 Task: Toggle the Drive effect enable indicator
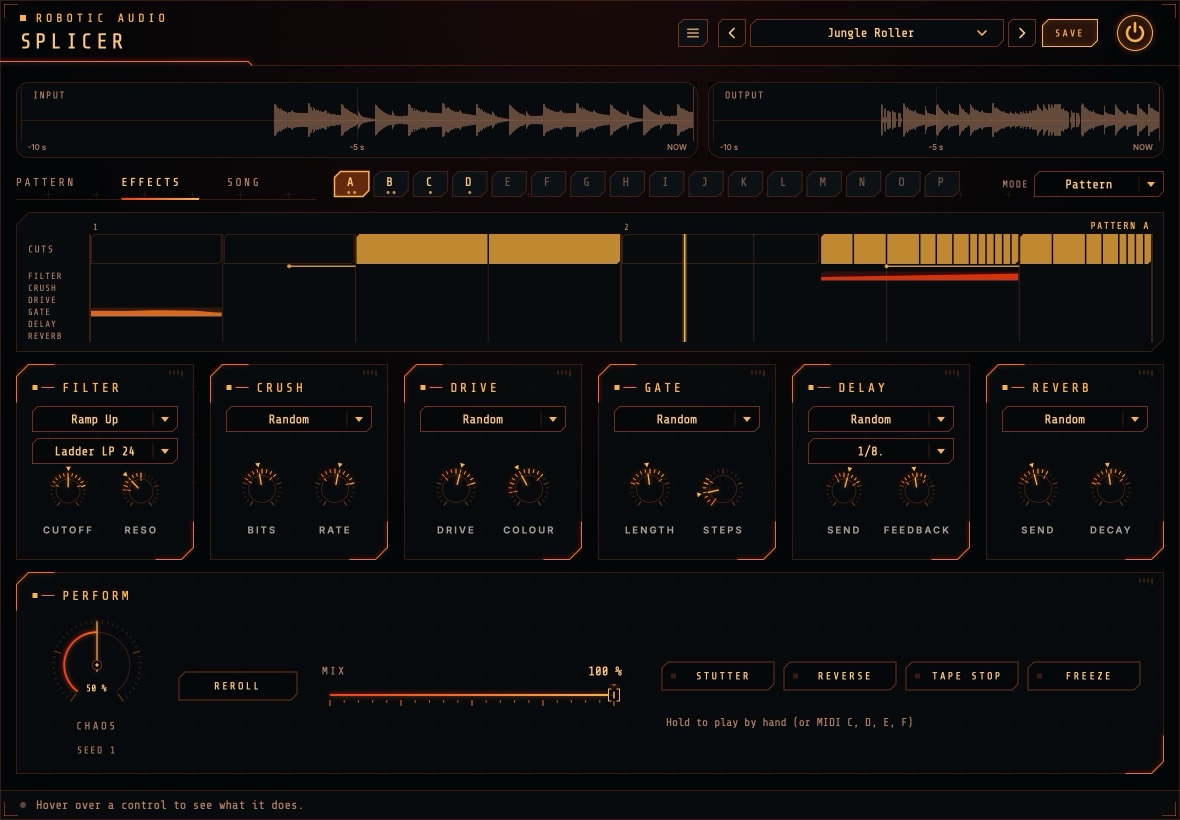[x=423, y=387]
